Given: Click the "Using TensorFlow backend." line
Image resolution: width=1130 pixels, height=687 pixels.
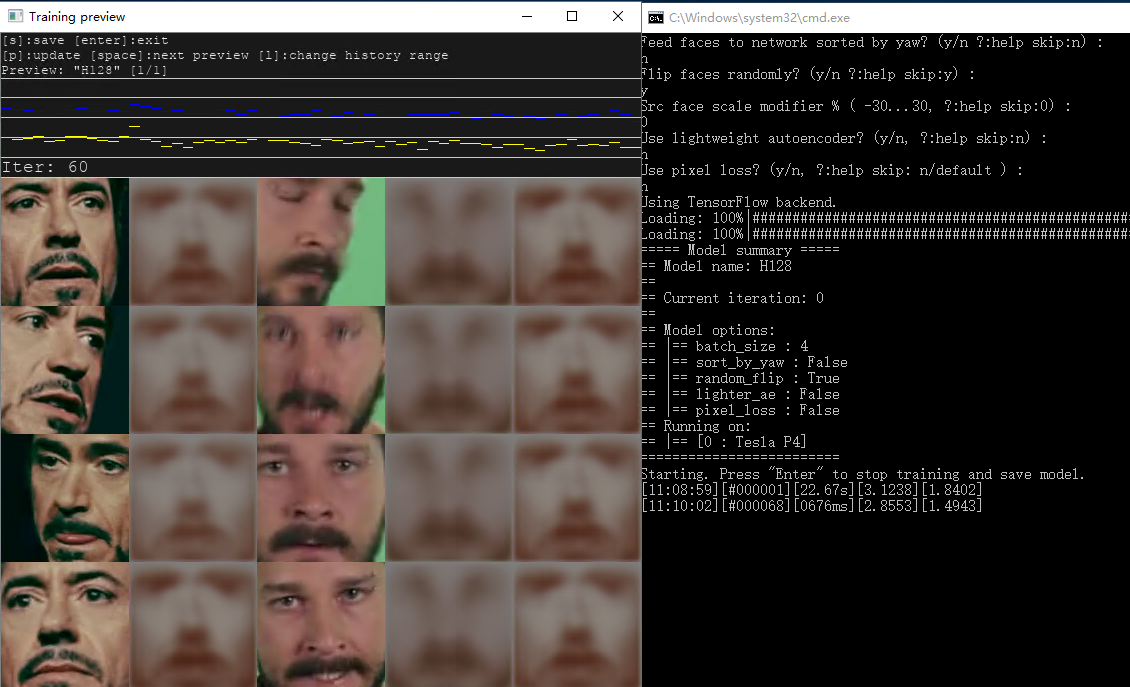Looking at the screenshot, I should [739, 202].
